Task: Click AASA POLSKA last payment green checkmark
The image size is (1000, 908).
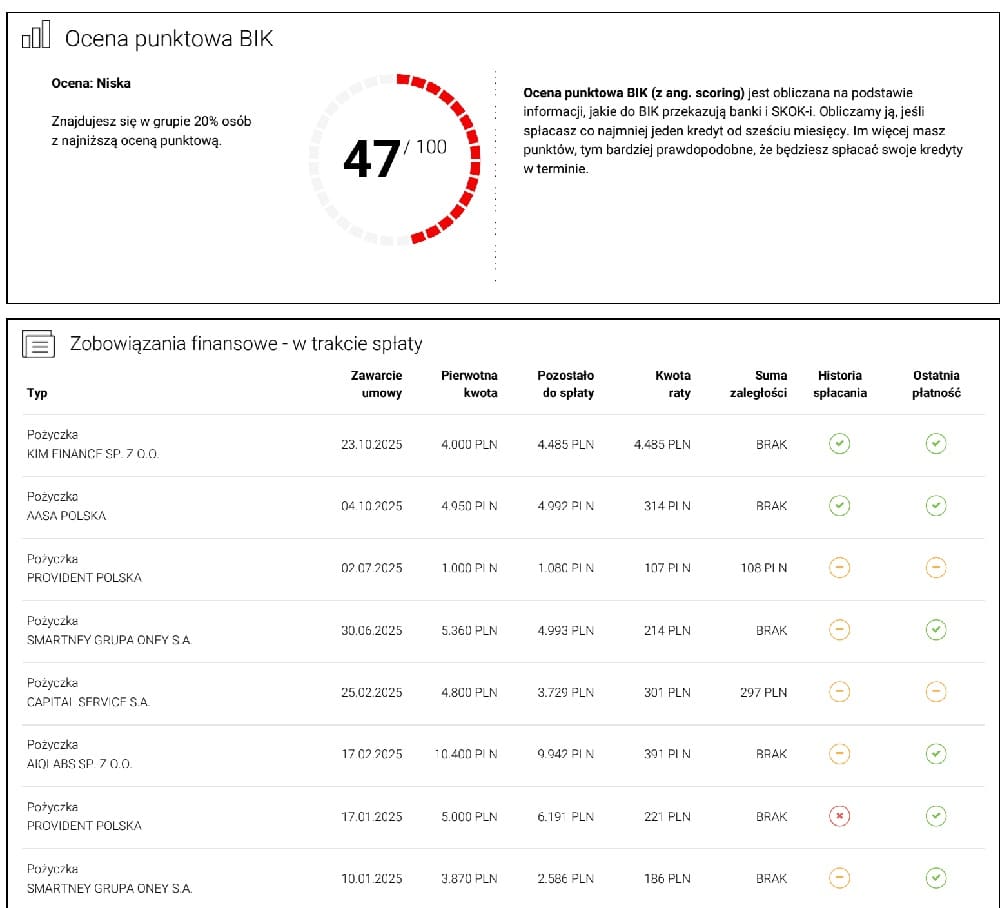Action: tap(935, 506)
